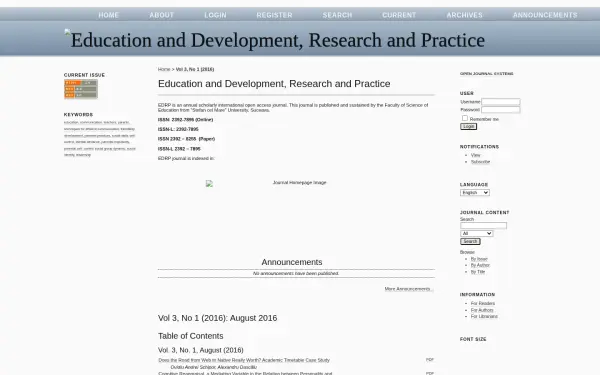Focus the Password input field
This screenshot has width=600, height=375.
click(501, 110)
